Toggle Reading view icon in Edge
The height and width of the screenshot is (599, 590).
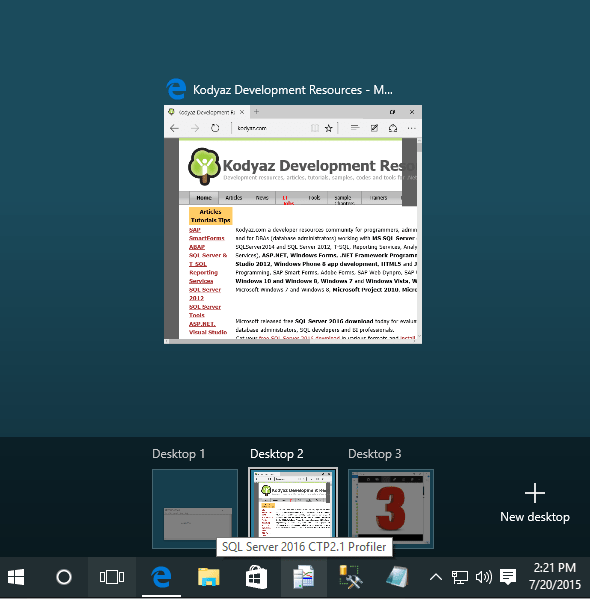(314, 128)
